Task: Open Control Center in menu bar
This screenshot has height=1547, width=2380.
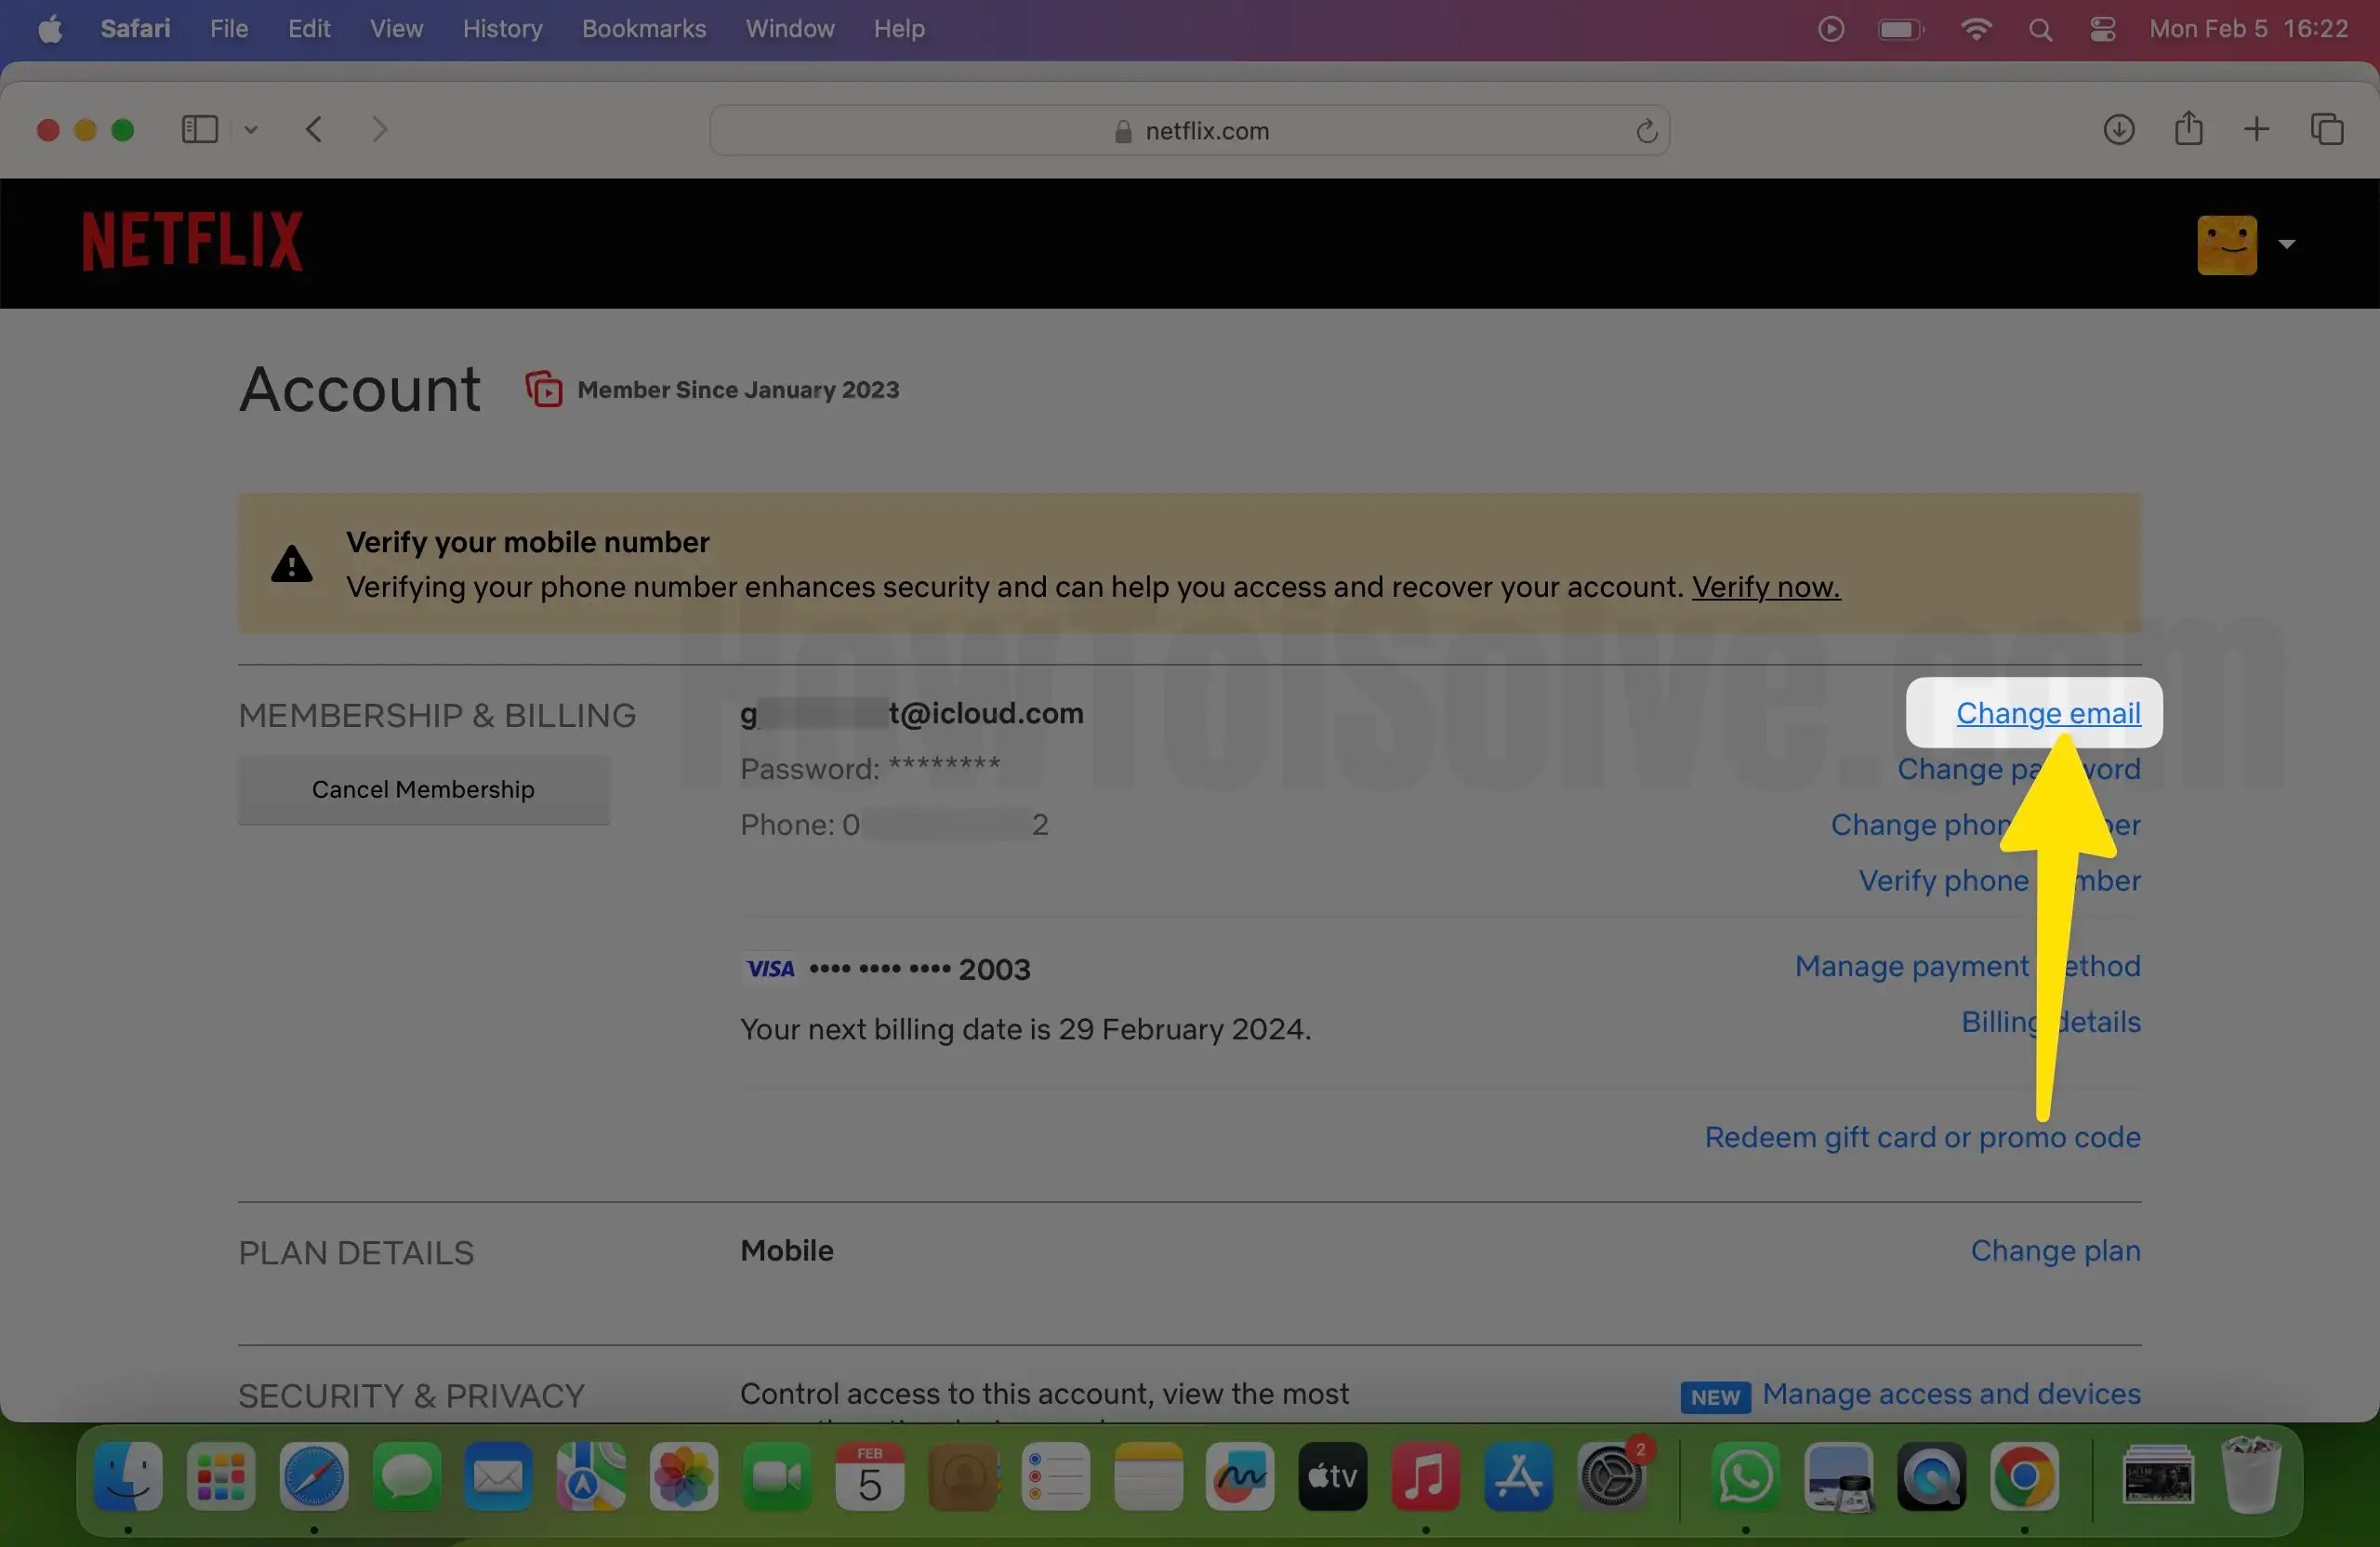Action: click(x=2101, y=28)
